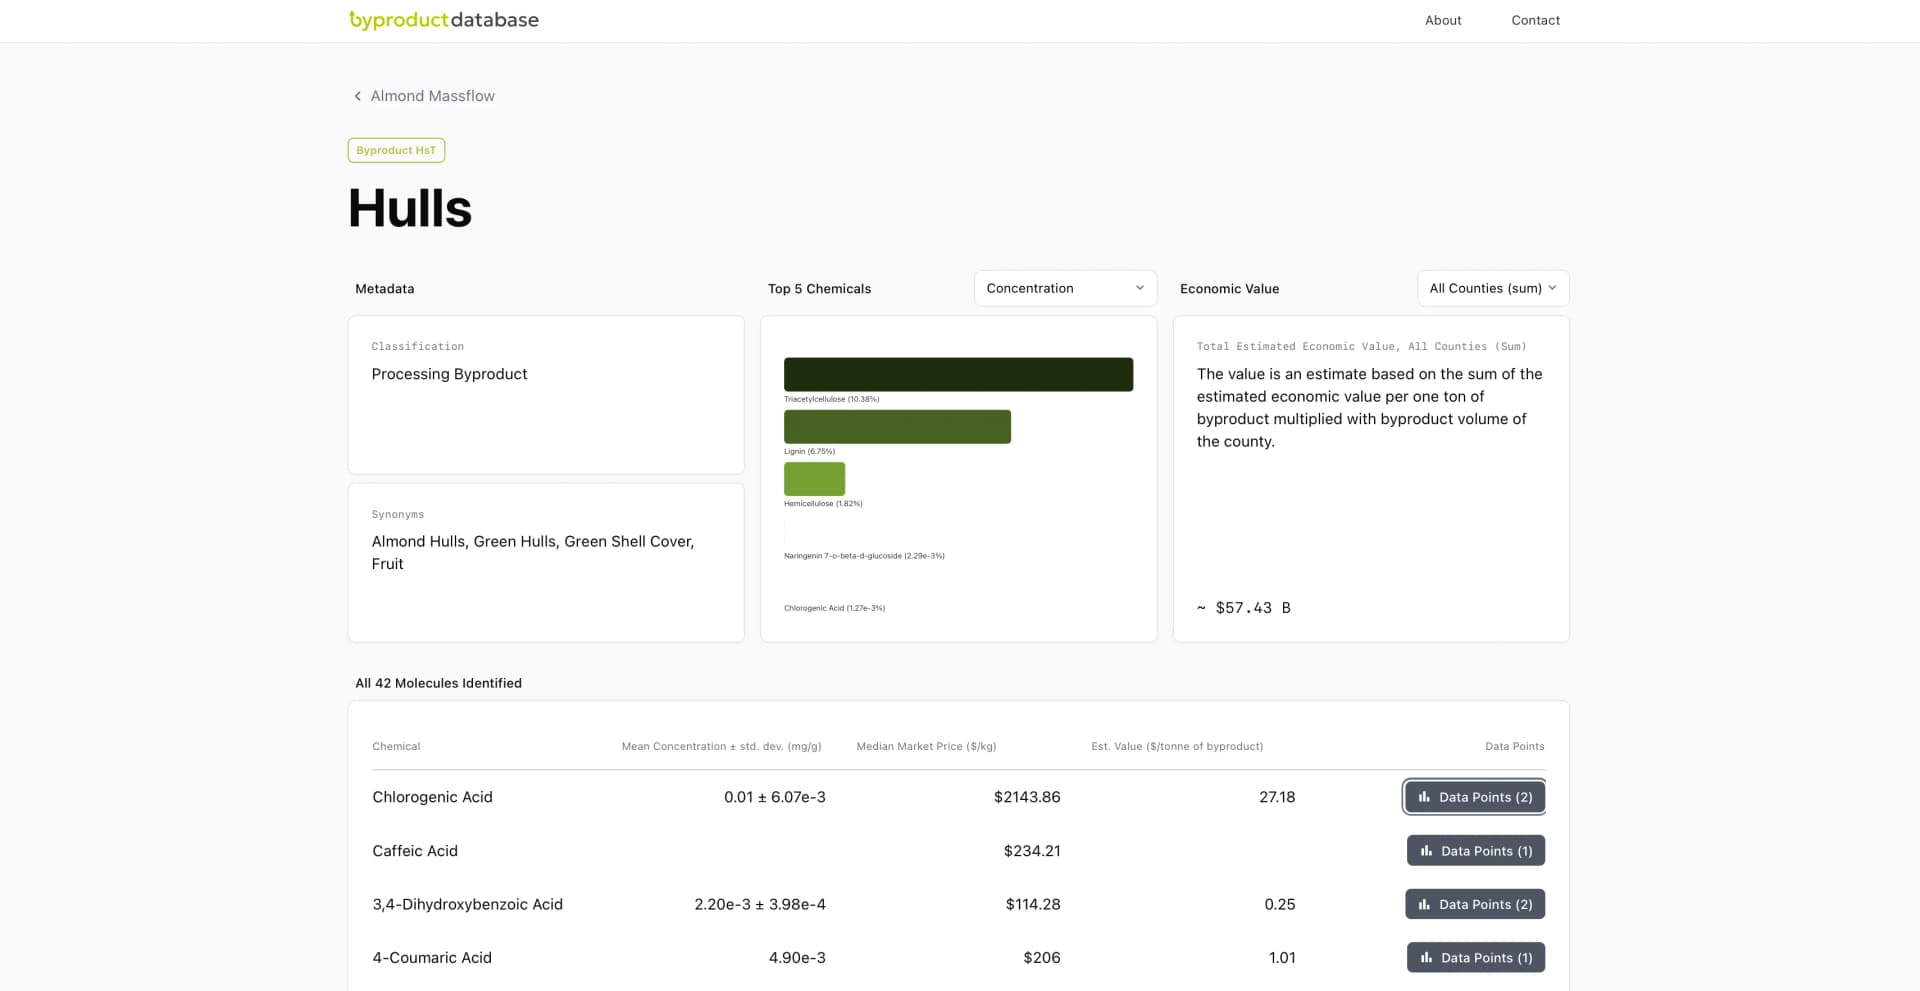Screen dimensions: 1920x991
Task: Click the Hemicellulose bar in the chart
Action: pos(814,479)
